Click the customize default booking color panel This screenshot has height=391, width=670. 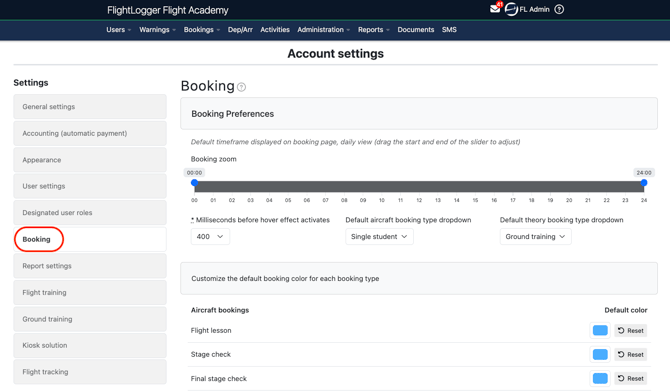[x=419, y=278]
